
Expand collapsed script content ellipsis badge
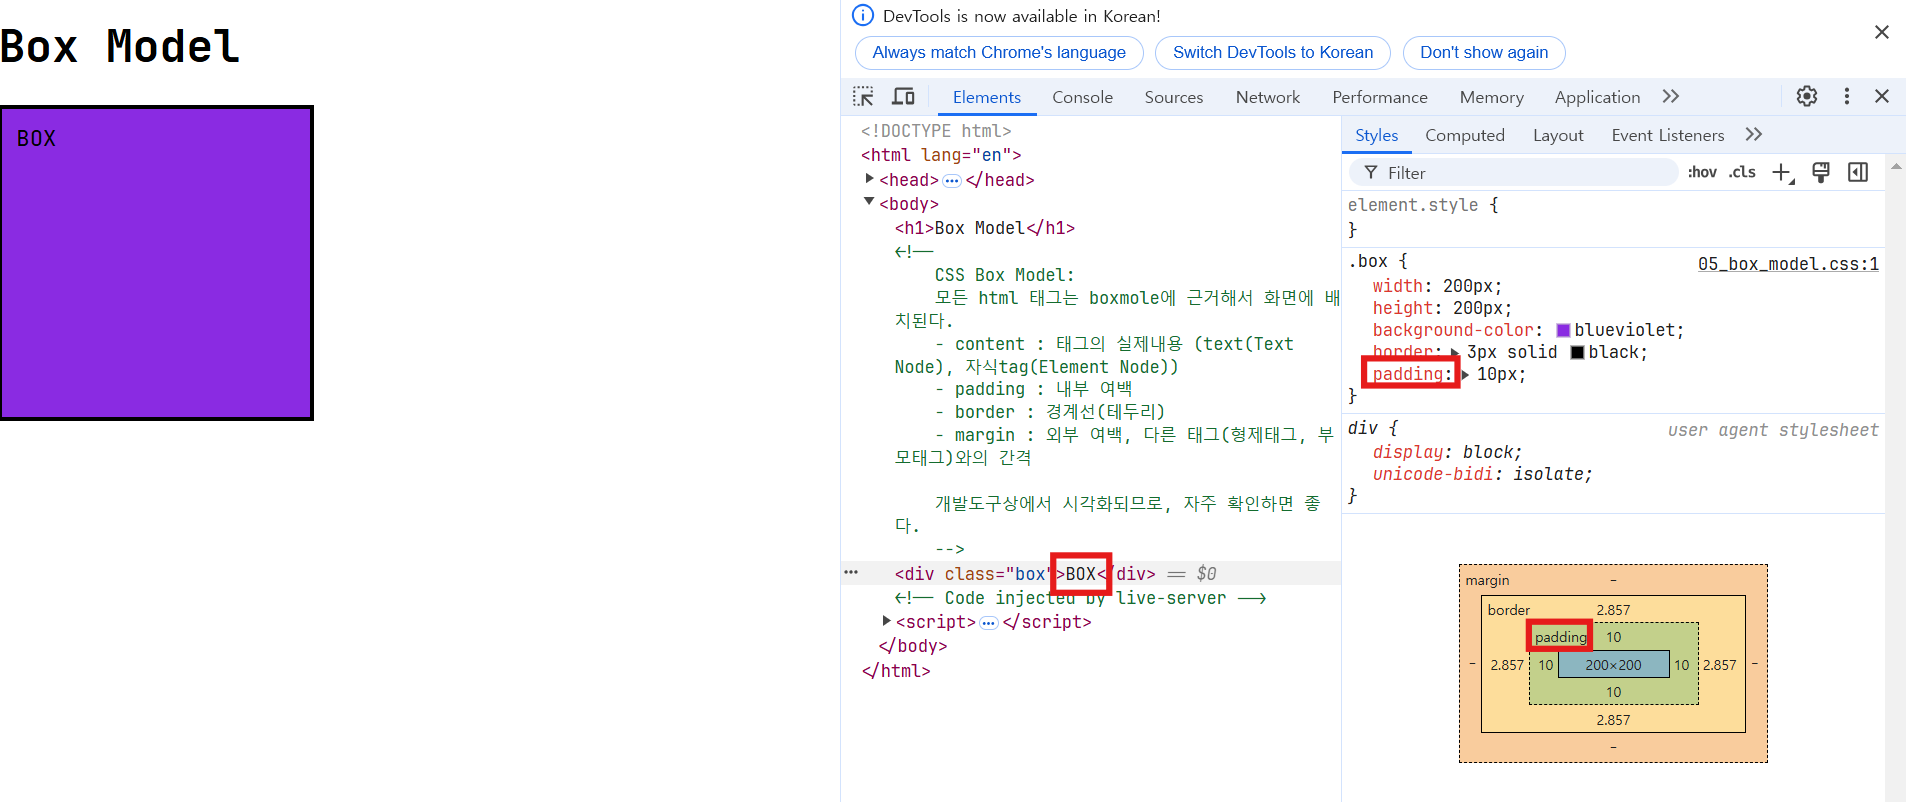(989, 623)
